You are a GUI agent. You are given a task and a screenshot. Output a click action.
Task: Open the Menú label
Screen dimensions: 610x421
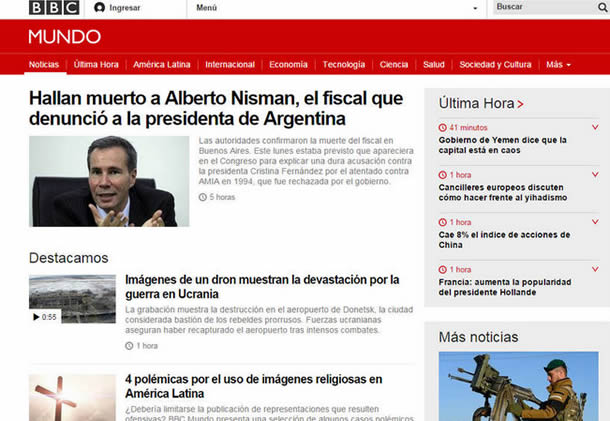(207, 8)
